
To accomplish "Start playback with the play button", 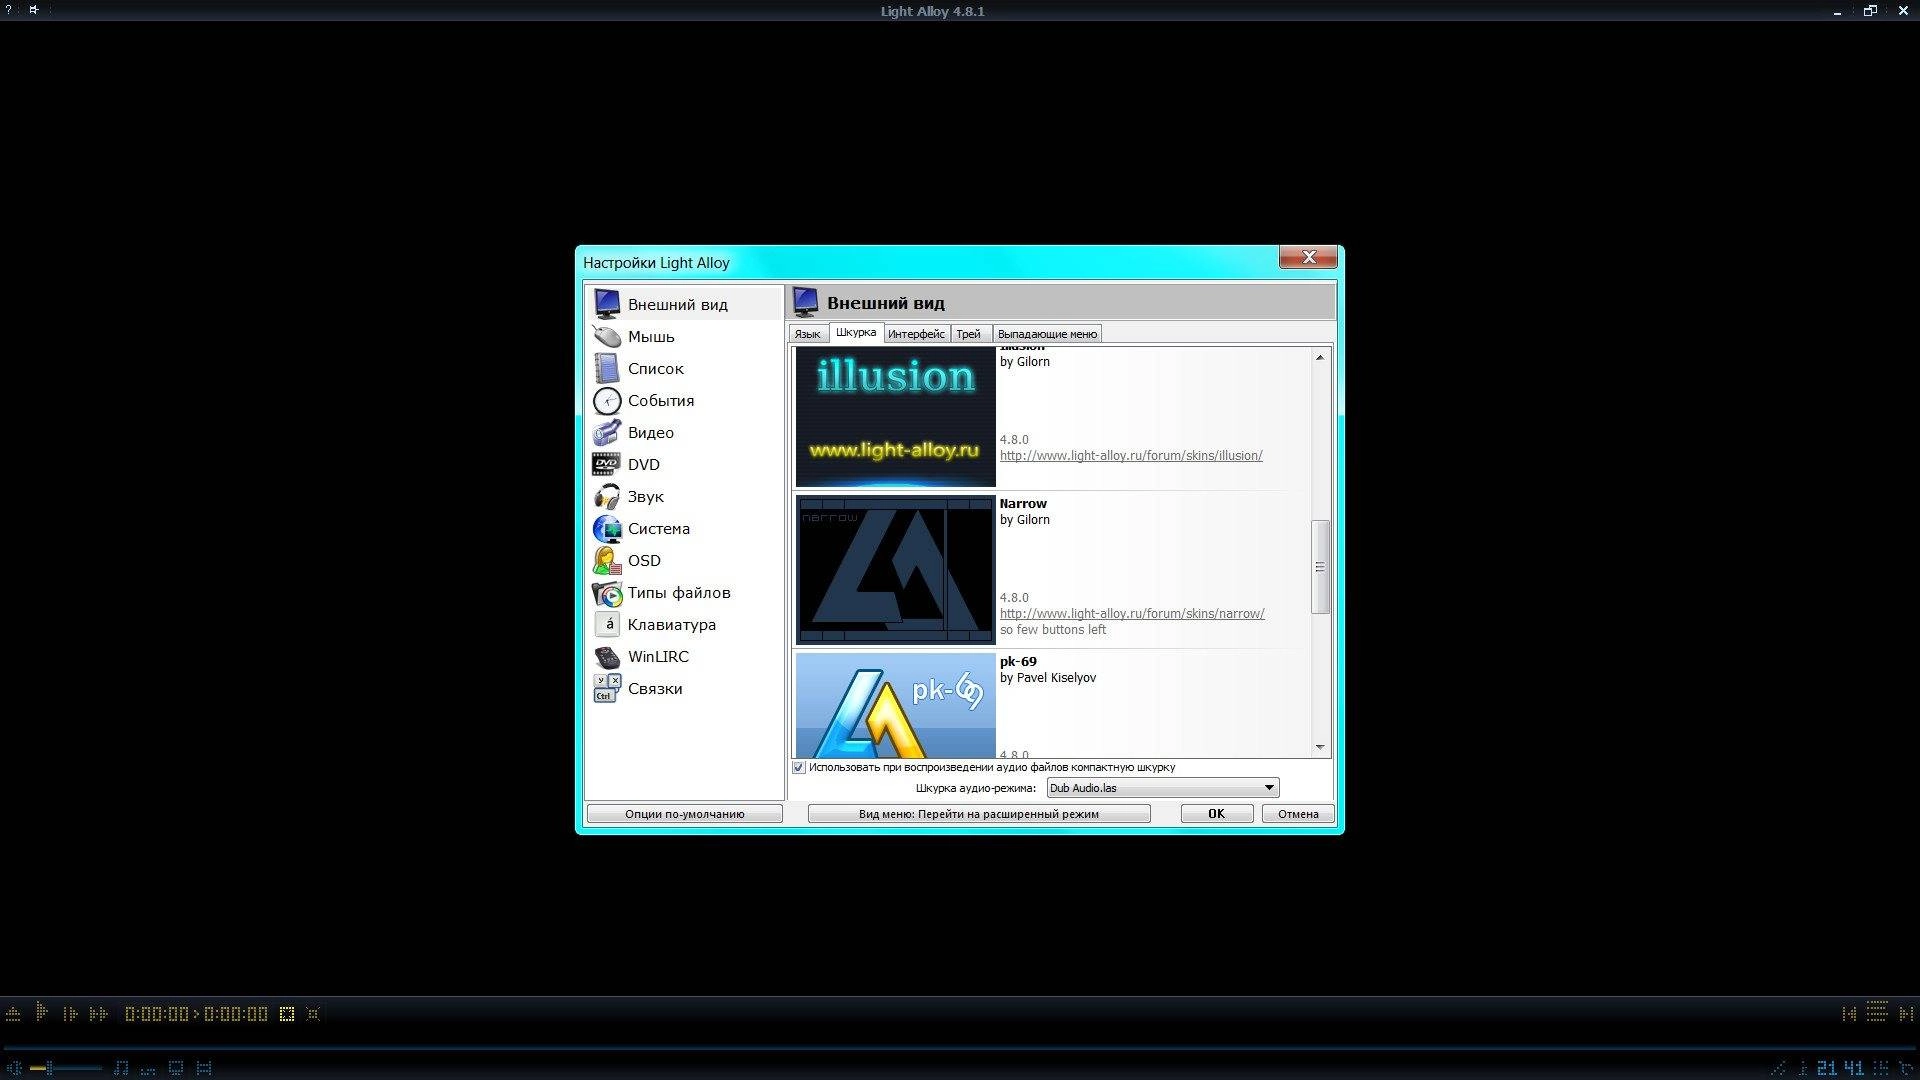I will pyautogui.click(x=41, y=1012).
